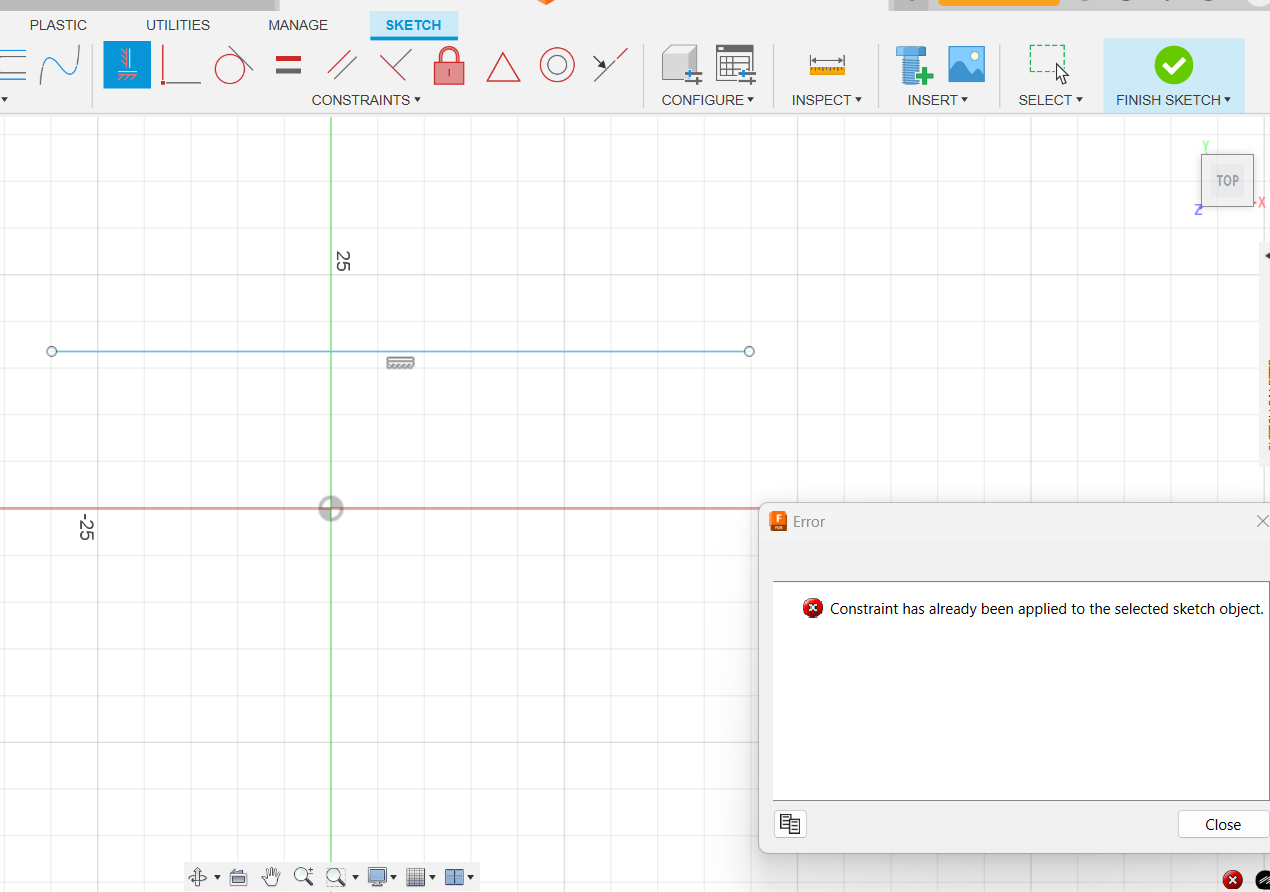Click the Grid and Snaps icon
The width and height of the screenshot is (1270, 892).
point(416,877)
